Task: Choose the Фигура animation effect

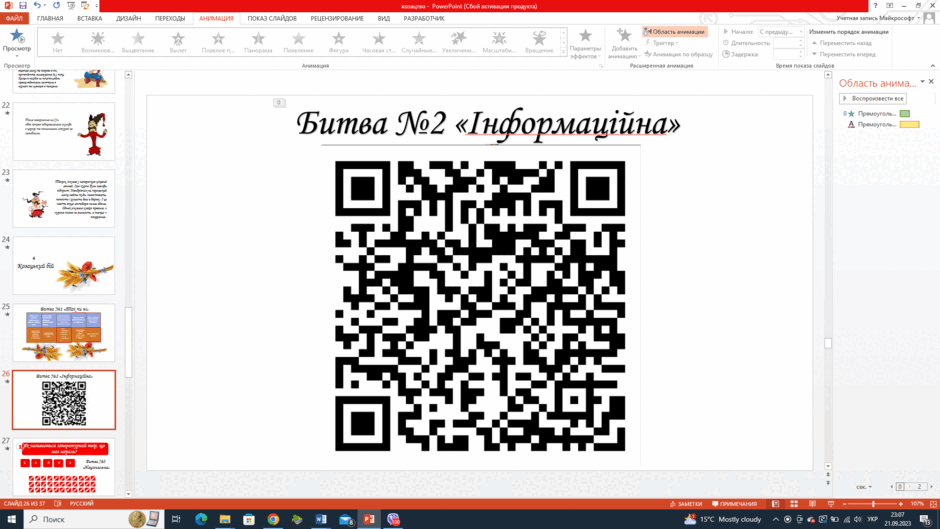Action: click(x=339, y=43)
